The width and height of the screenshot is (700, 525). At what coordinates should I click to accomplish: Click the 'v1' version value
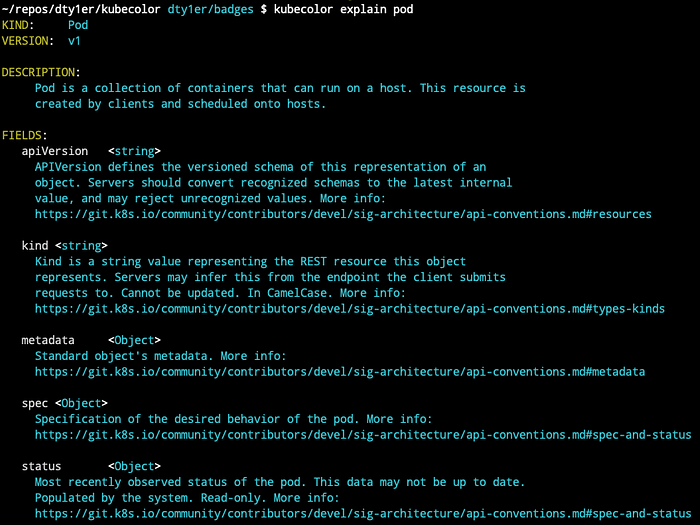[74, 41]
